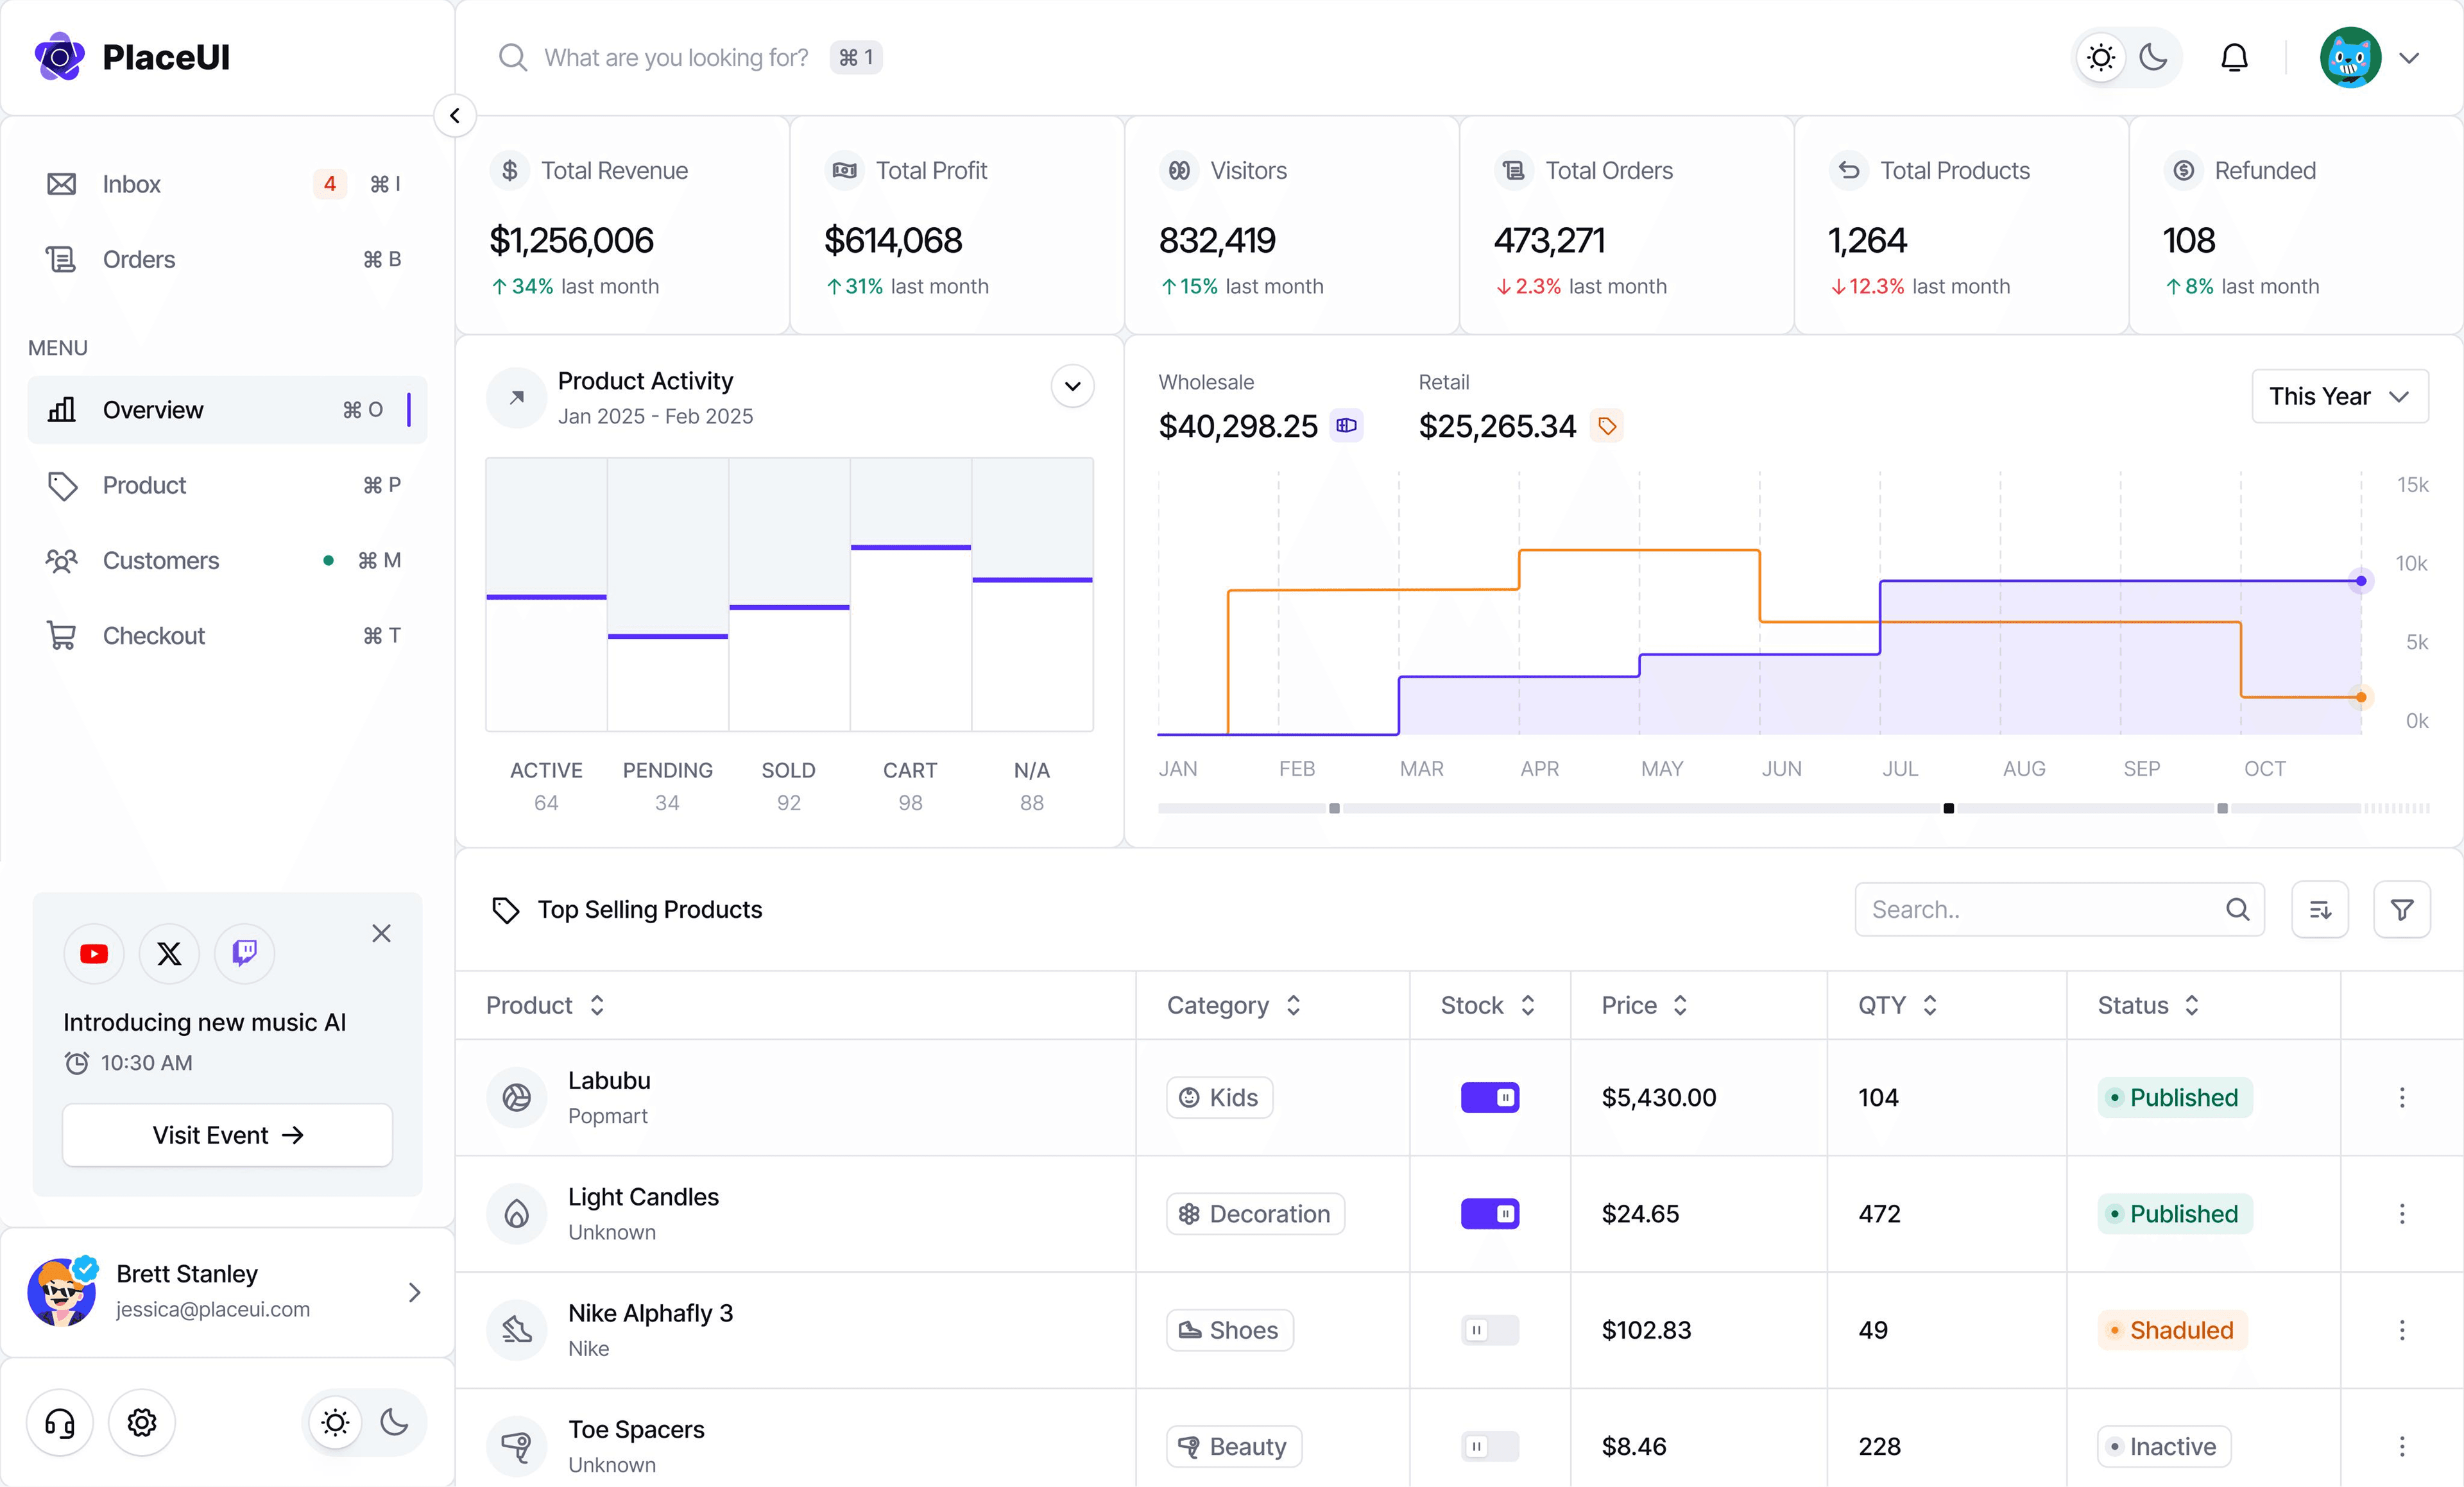2464x1487 pixels.
Task: Open settings via the gear icon
Action: [x=141, y=1423]
